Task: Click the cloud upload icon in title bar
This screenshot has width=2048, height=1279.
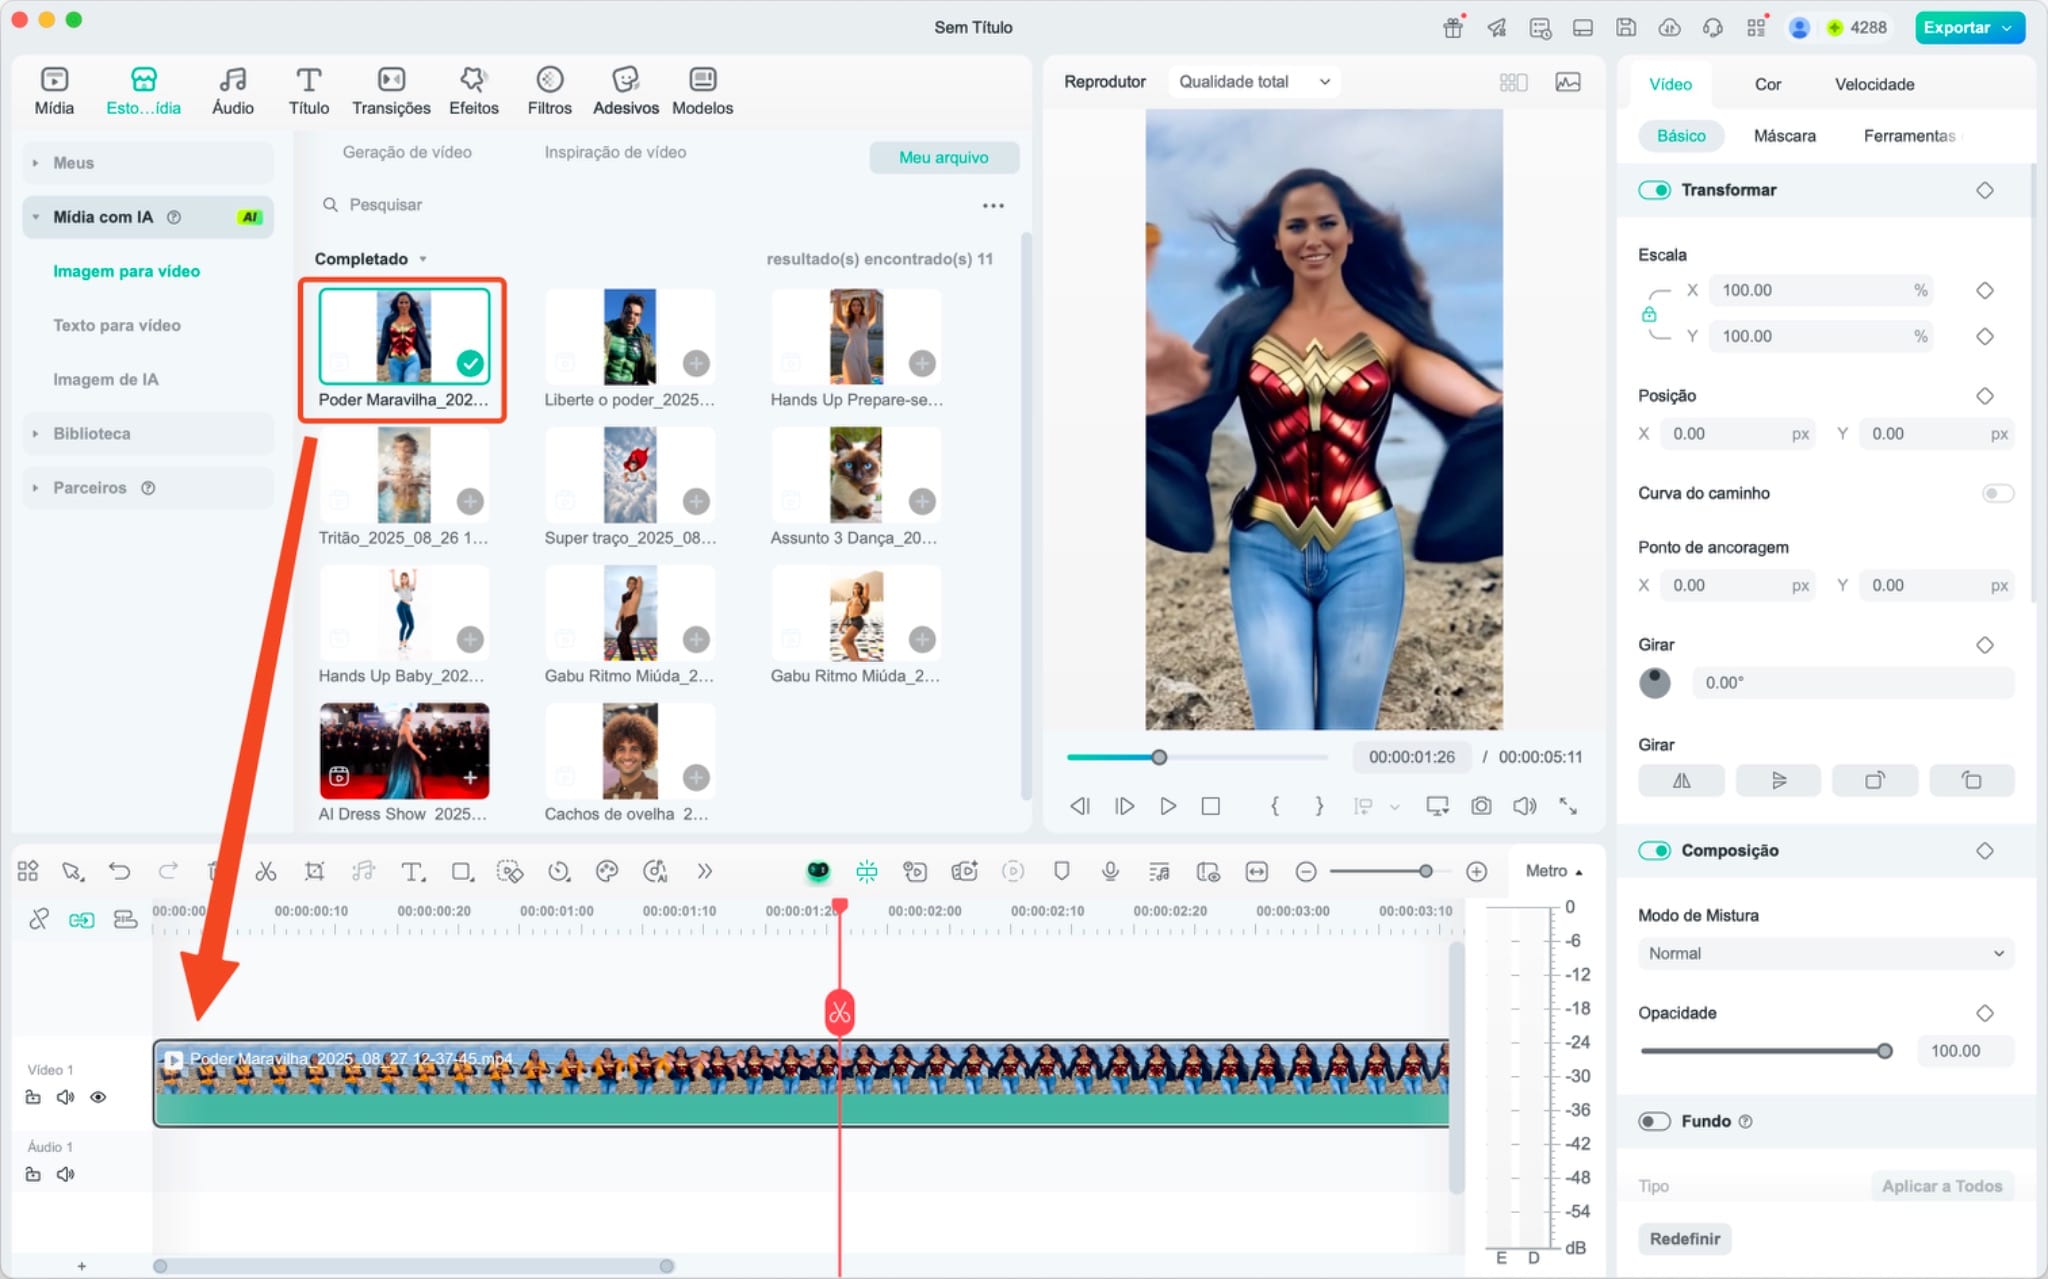Action: 1669,27
